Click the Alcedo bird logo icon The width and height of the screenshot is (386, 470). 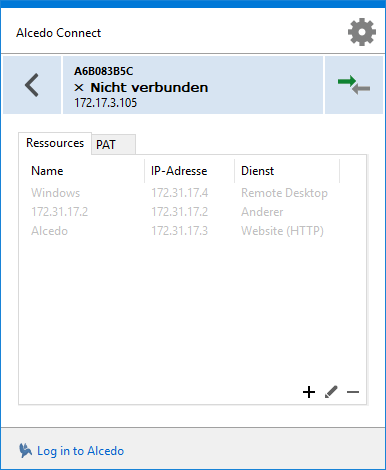click(x=25, y=451)
